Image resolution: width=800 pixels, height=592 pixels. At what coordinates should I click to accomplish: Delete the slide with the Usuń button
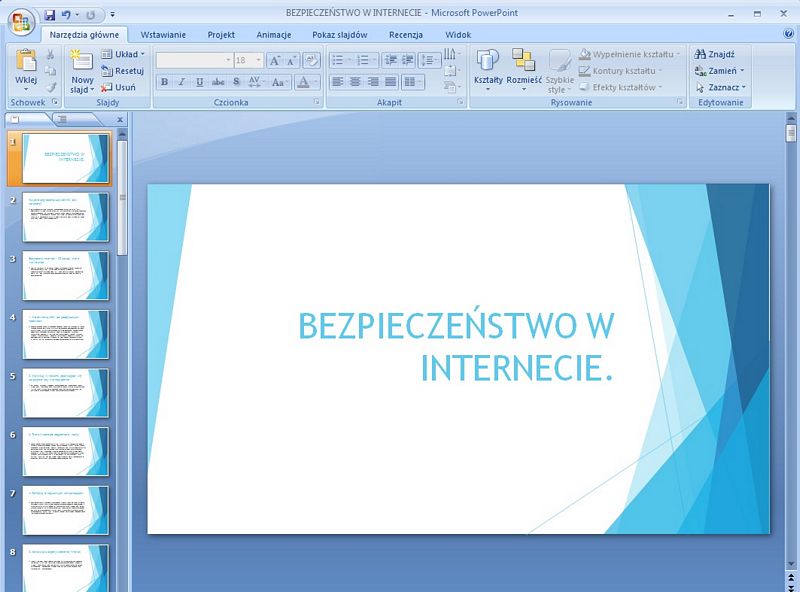[x=120, y=87]
